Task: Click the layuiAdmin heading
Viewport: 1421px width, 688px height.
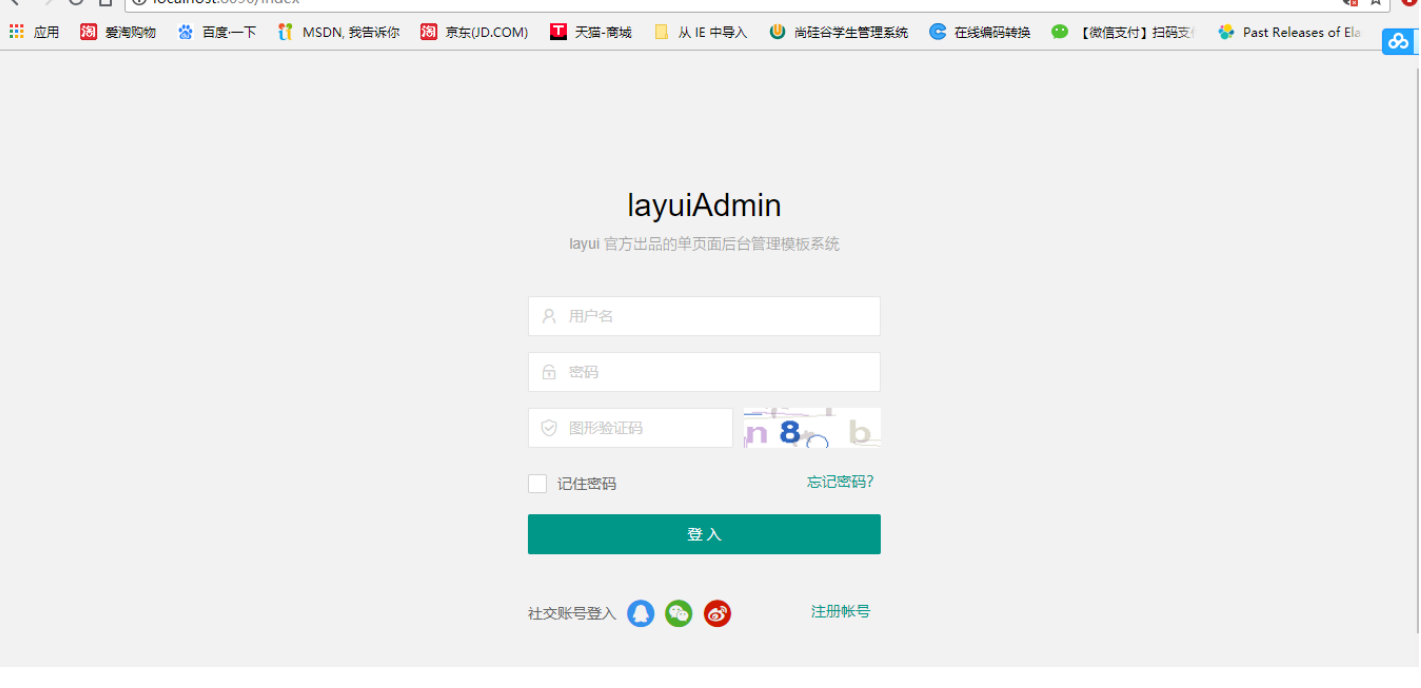Action: pos(704,205)
